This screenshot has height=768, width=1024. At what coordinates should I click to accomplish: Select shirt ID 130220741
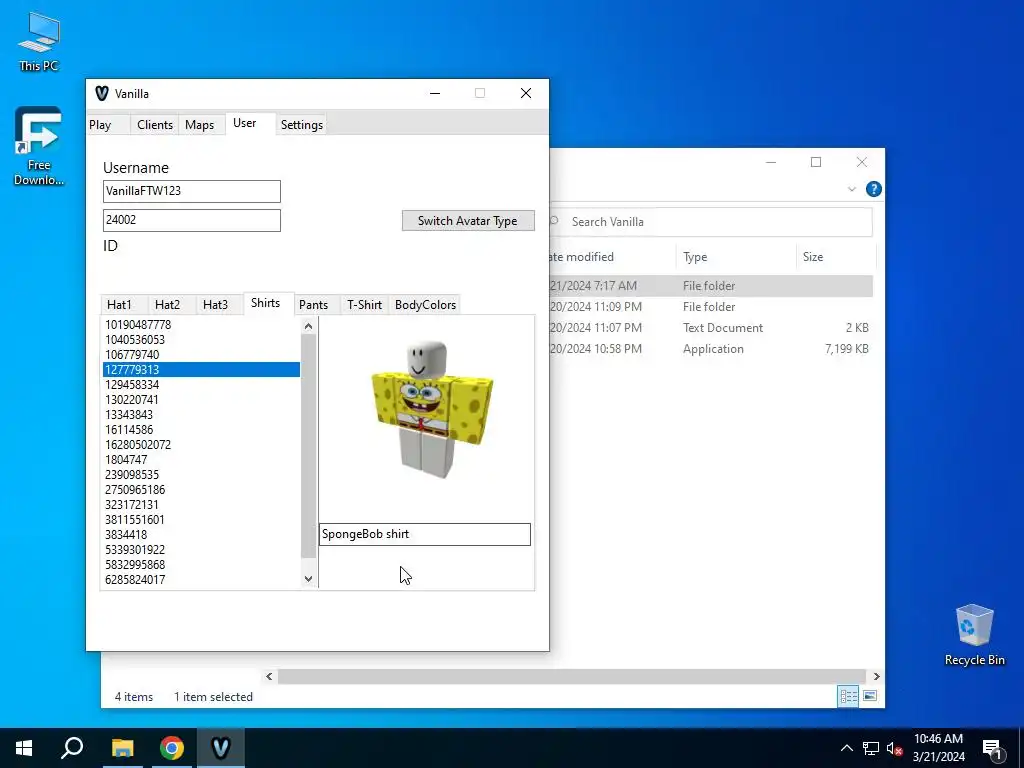click(201, 400)
